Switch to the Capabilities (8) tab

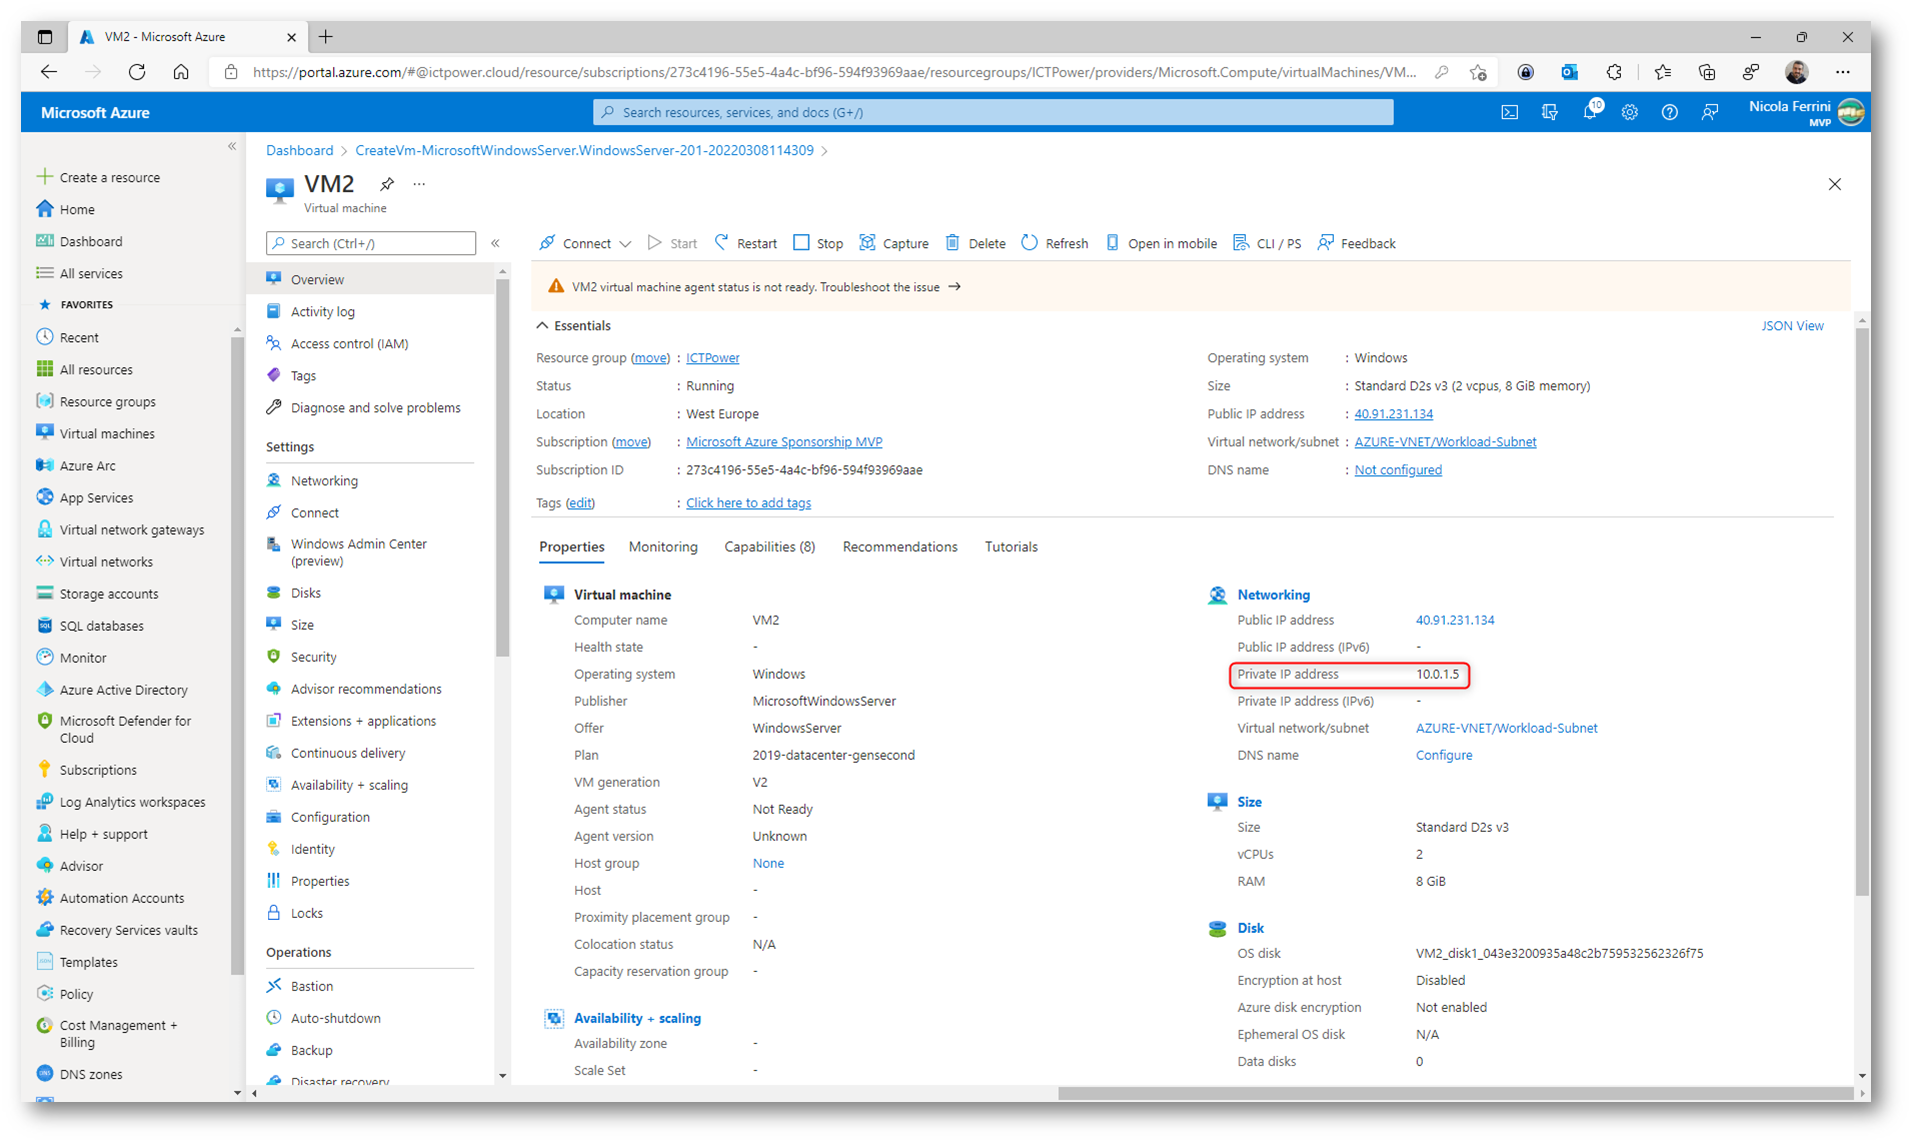[769, 546]
